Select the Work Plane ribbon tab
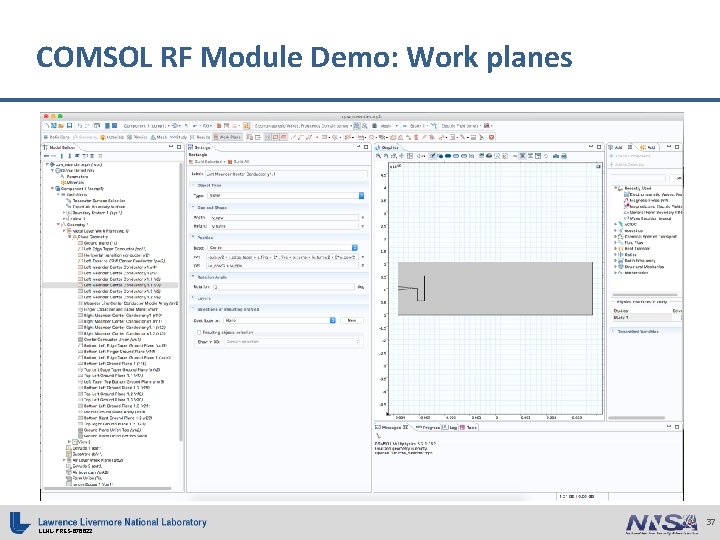 pos(227,137)
